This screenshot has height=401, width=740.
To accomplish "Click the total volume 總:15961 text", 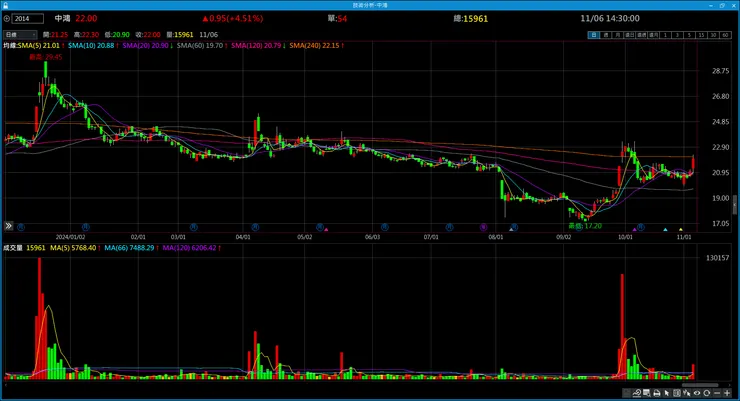I will [471, 19].
